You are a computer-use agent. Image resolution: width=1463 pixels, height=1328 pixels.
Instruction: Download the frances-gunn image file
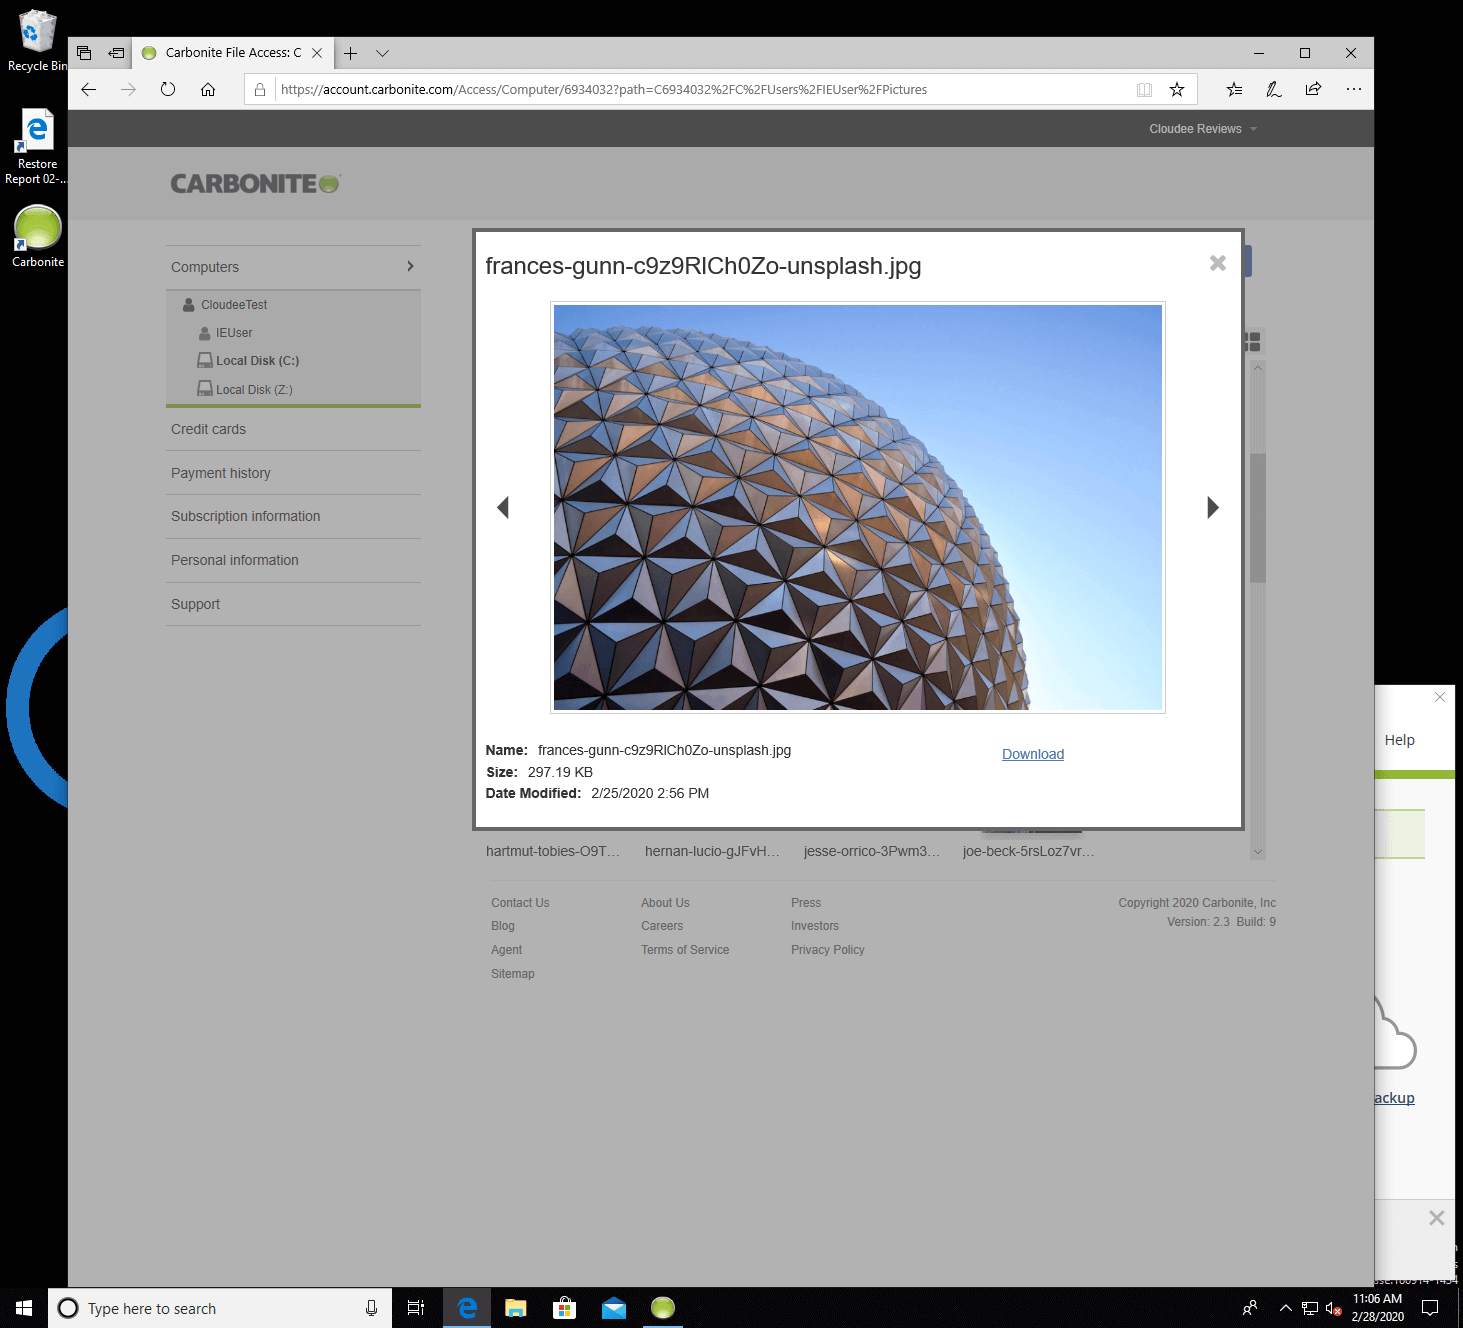1032,754
